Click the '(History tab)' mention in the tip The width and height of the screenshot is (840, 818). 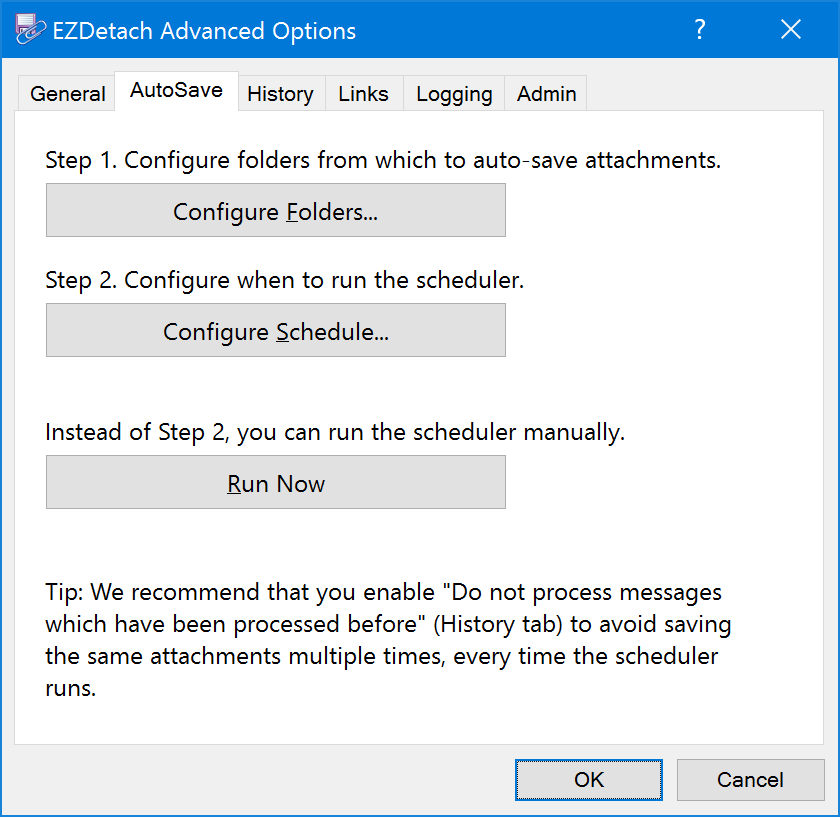pos(498,625)
